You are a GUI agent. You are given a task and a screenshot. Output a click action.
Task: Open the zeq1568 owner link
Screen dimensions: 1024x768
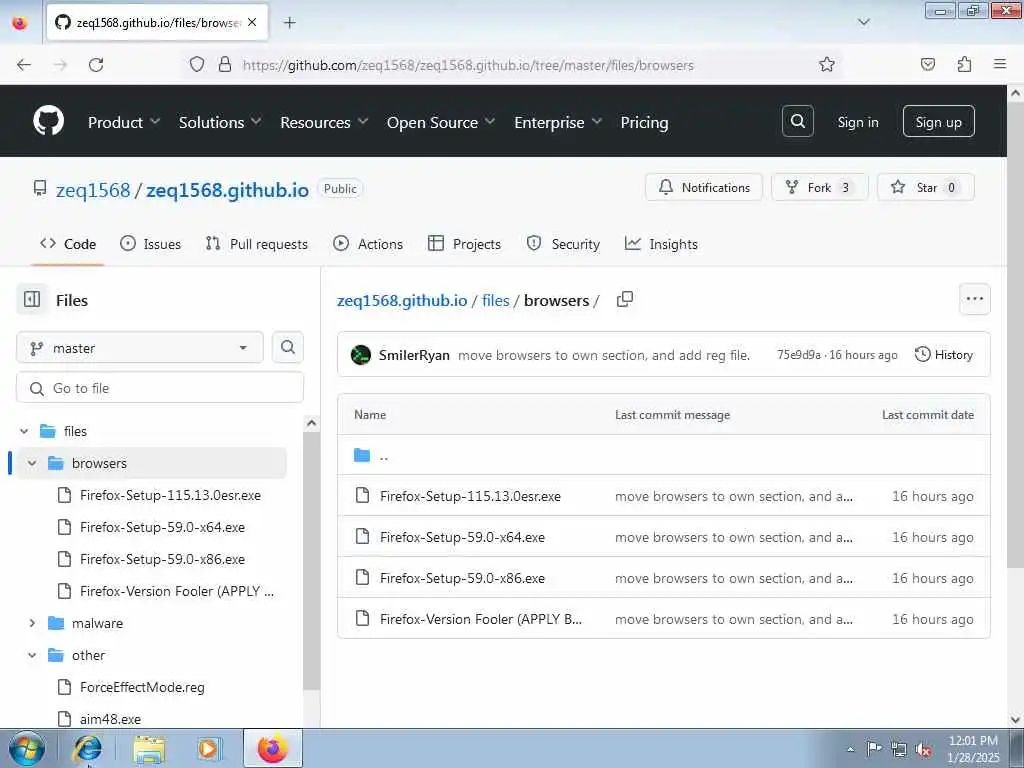(93, 190)
